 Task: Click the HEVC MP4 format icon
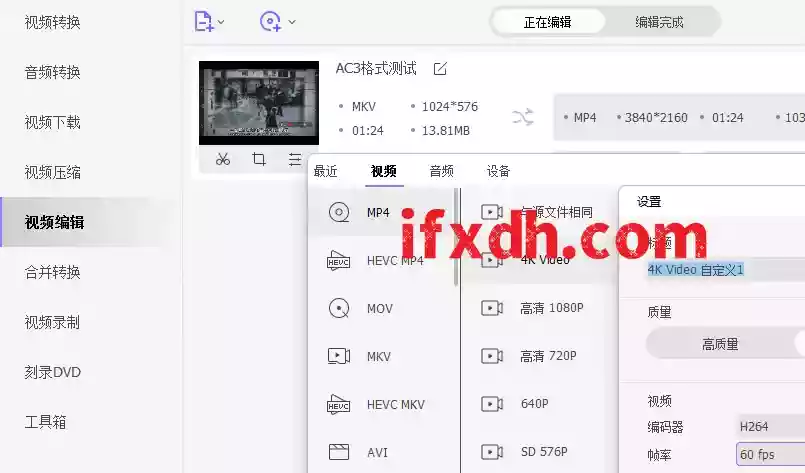coord(339,260)
